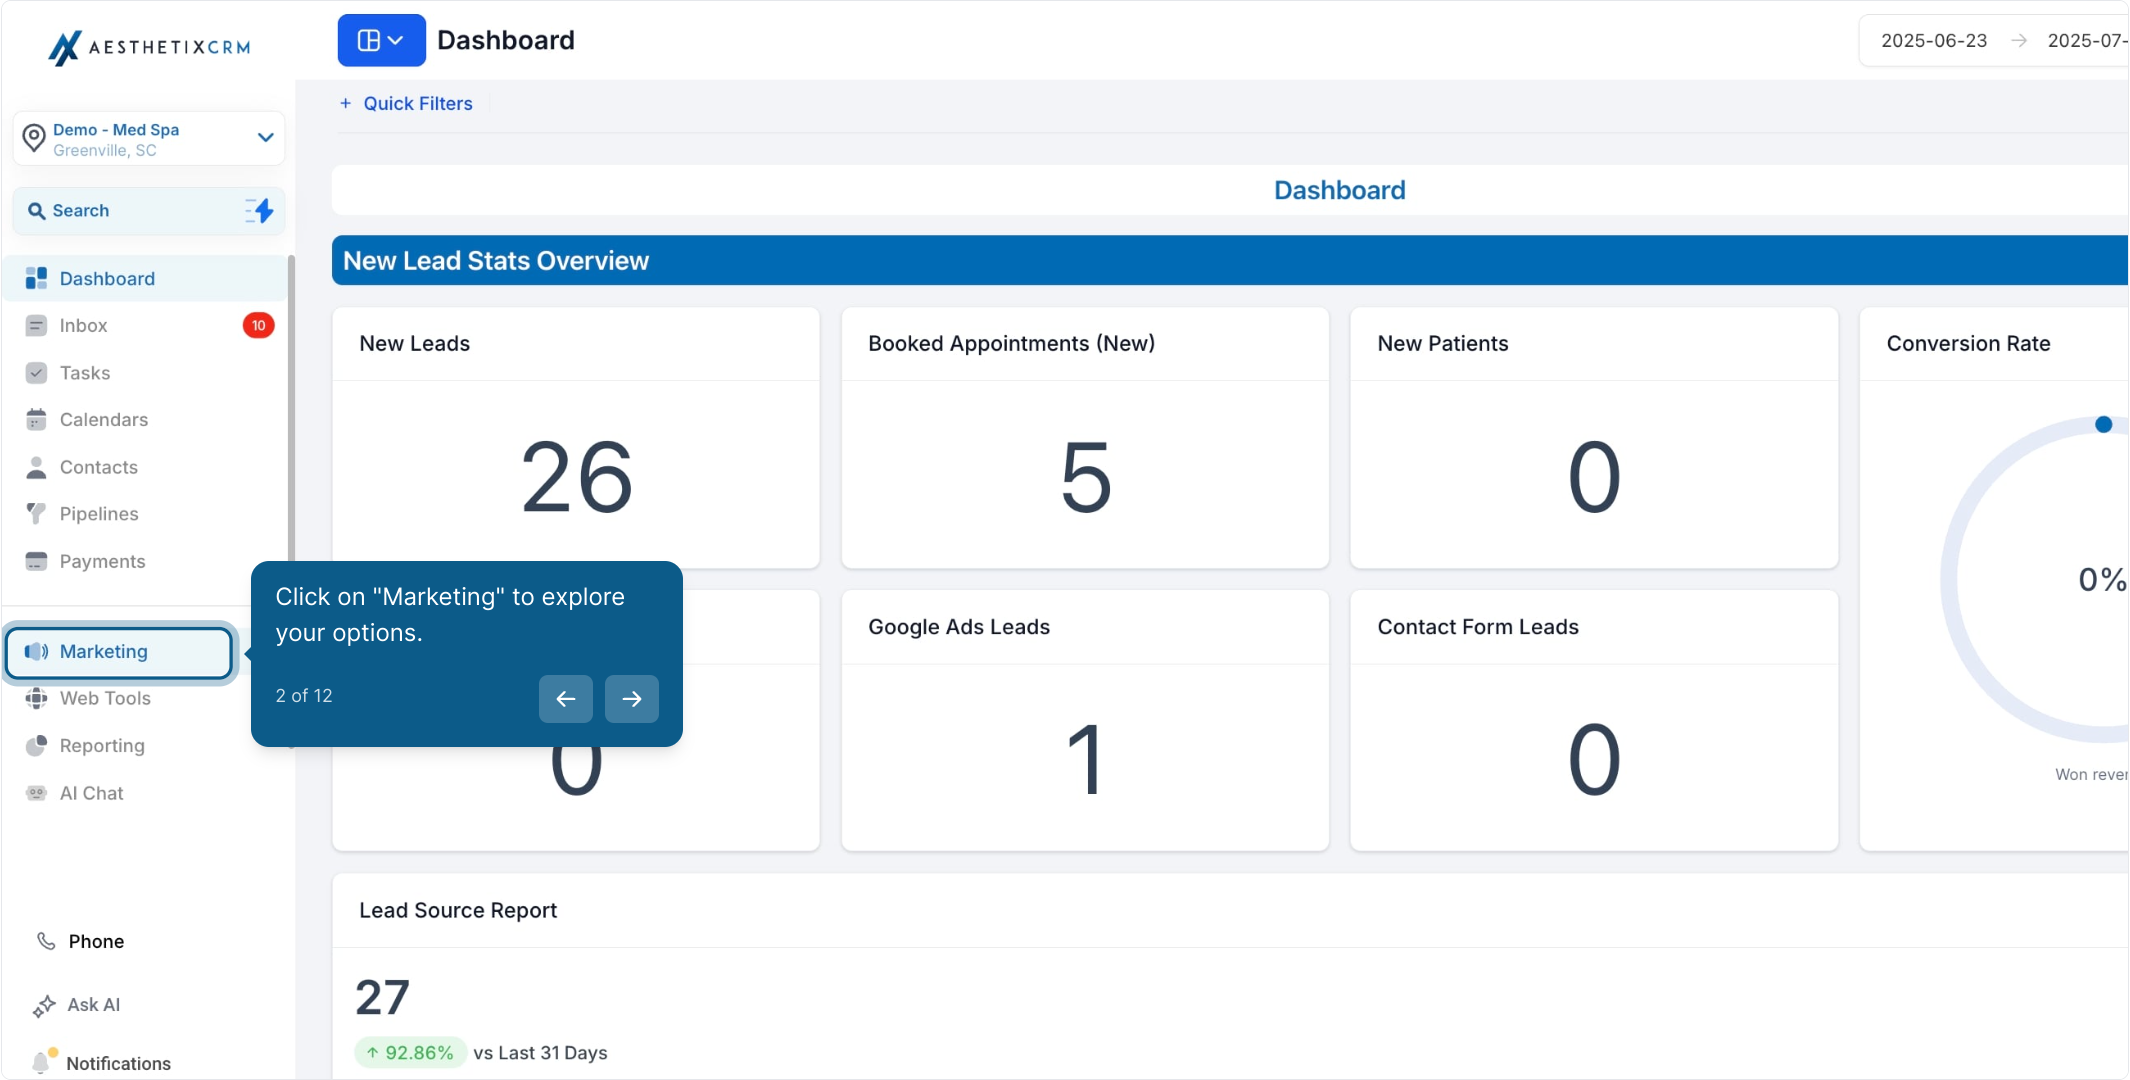Click the New Lead Stats Overview banner
This screenshot has width=2130, height=1080.
(x=1230, y=261)
